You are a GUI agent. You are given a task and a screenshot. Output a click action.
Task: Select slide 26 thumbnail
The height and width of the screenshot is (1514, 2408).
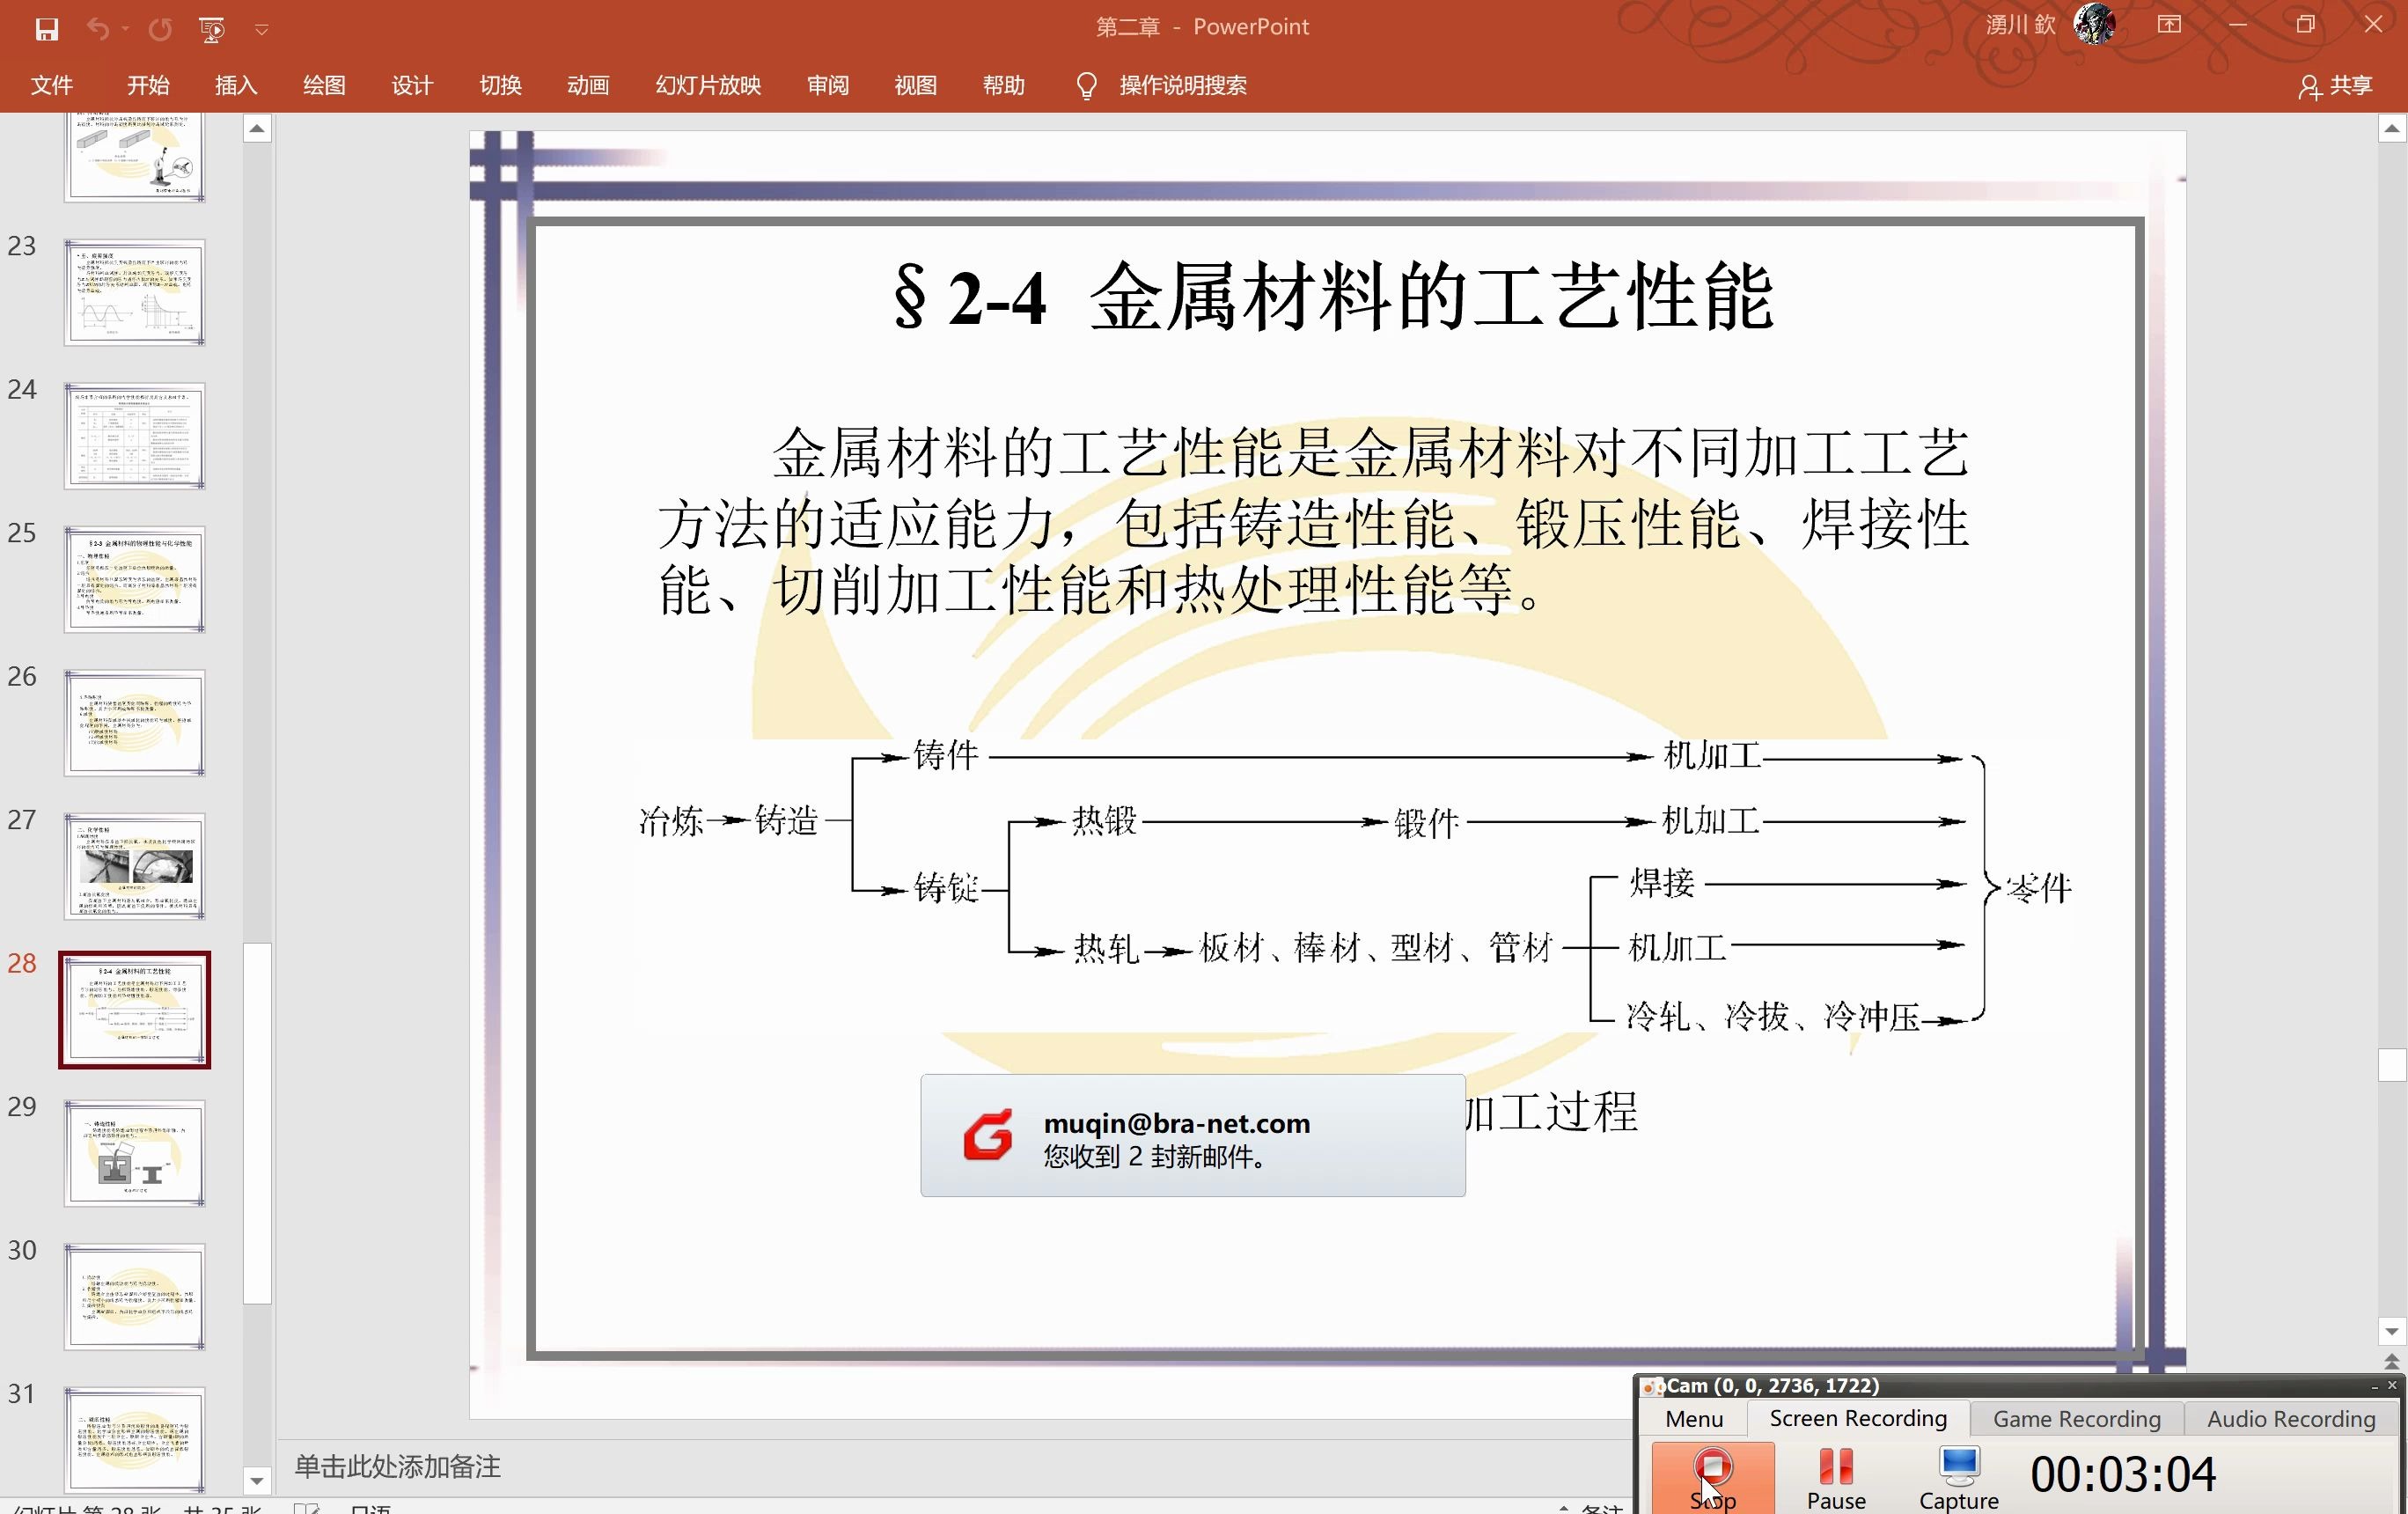click(x=135, y=723)
